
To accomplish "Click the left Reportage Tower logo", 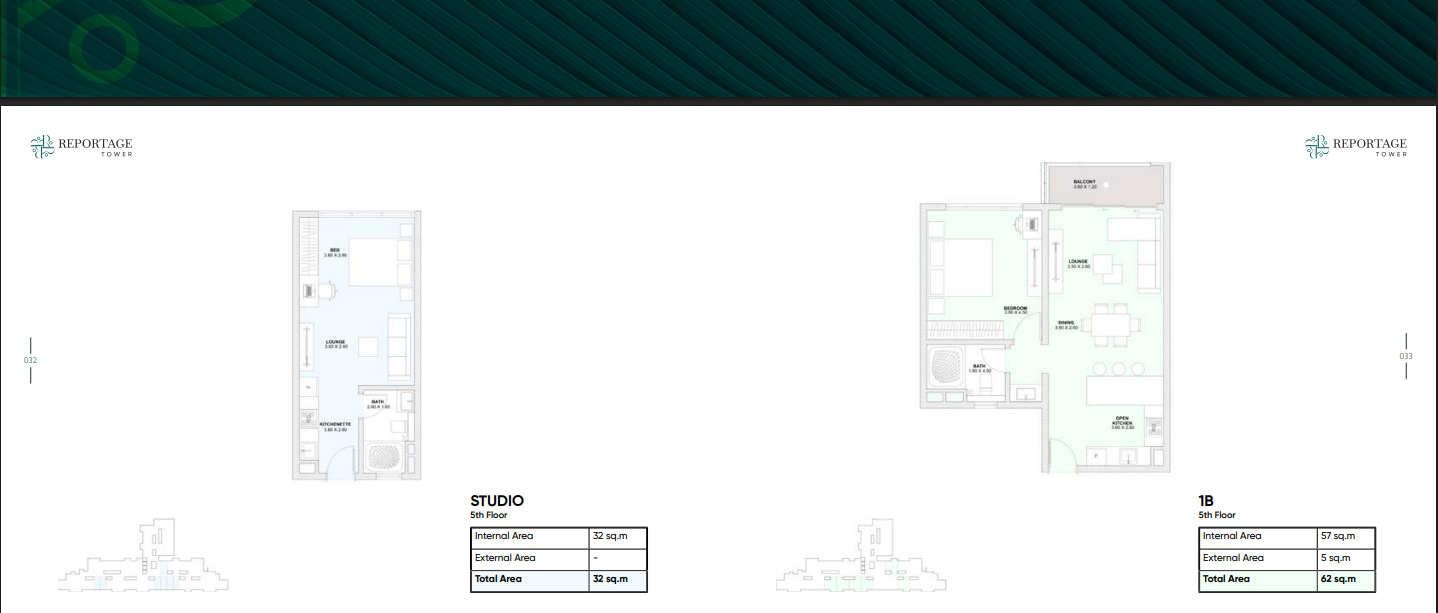I will tap(81, 147).
